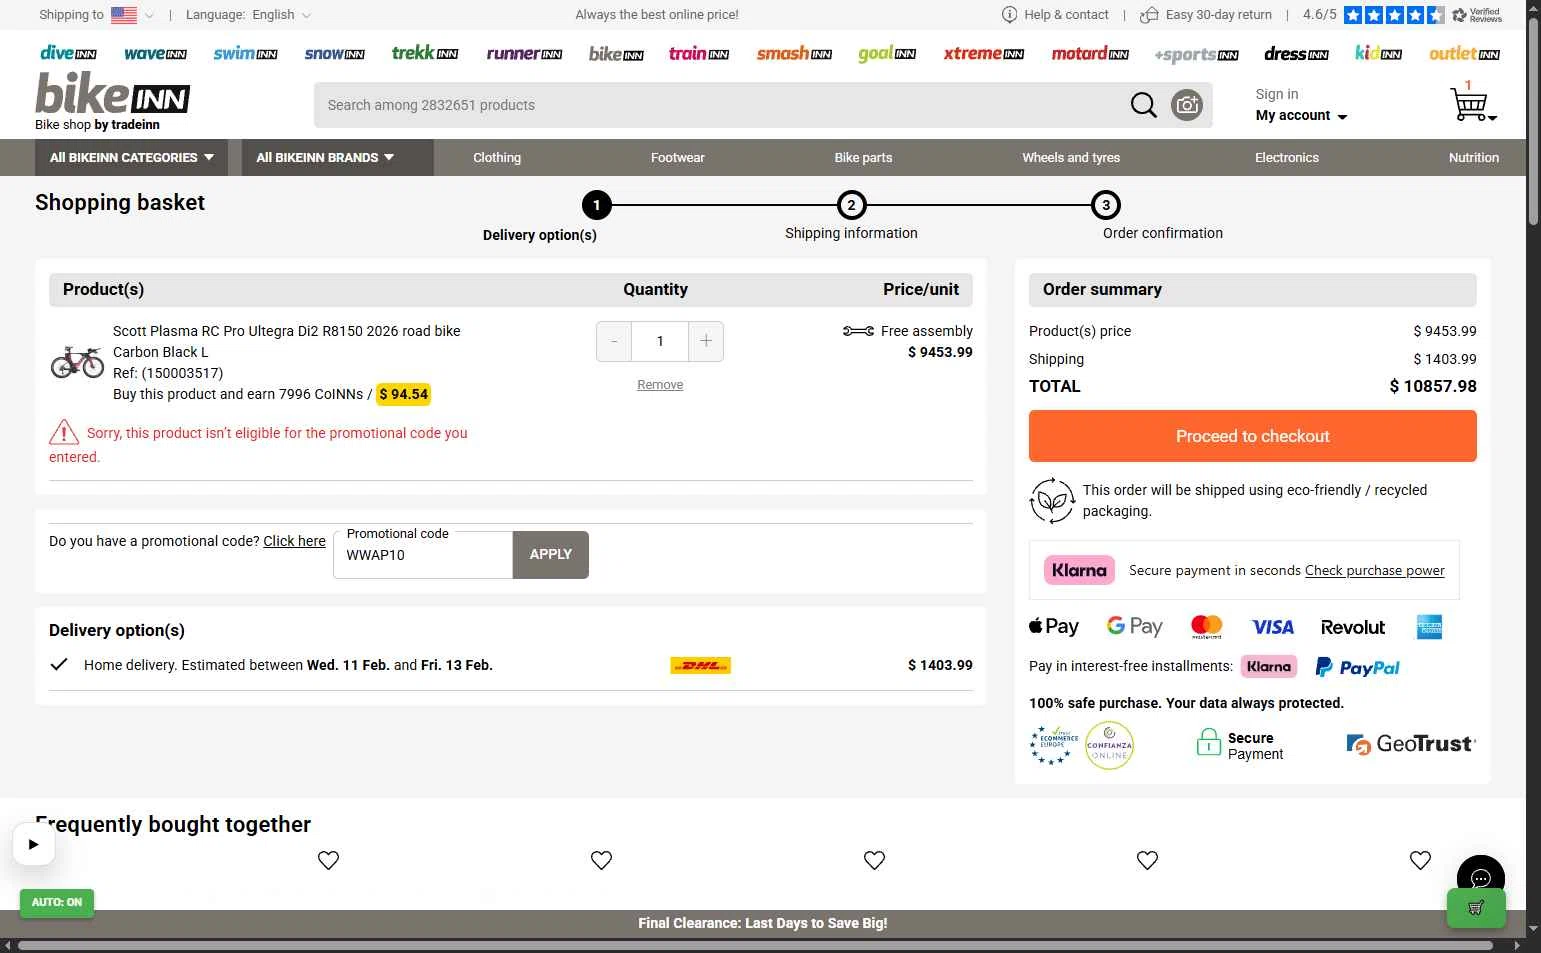Click the Sign in link

point(1277,94)
